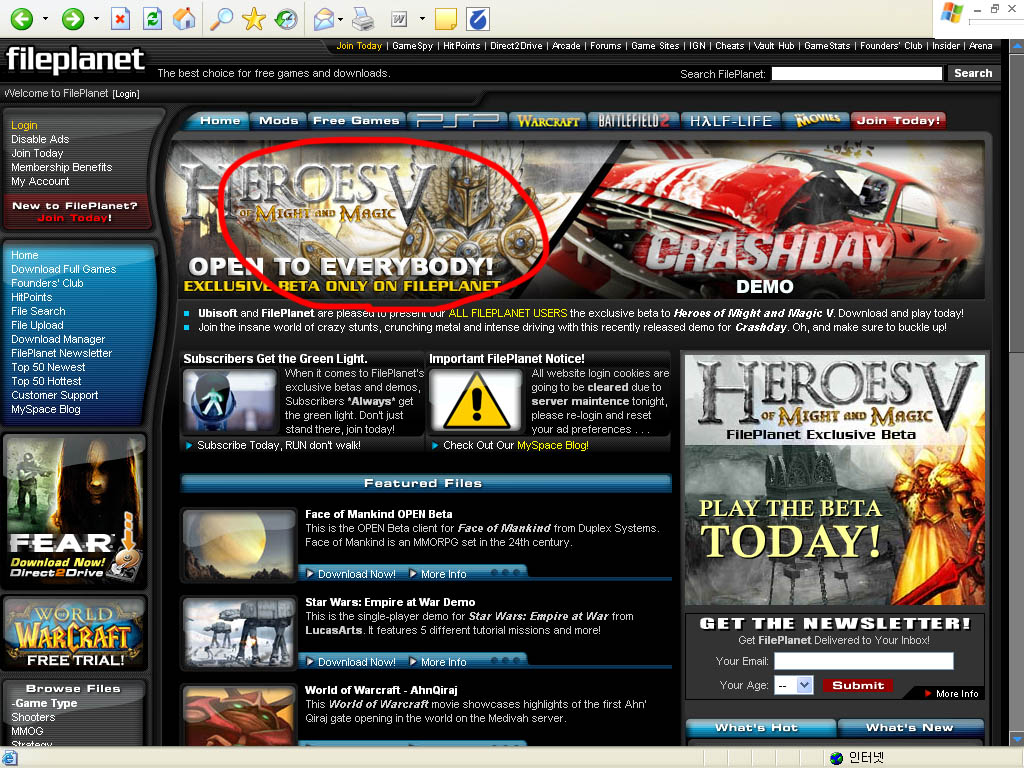Open the yellow sticky note toolbar icon
The height and width of the screenshot is (768, 1024).
(x=446, y=19)
